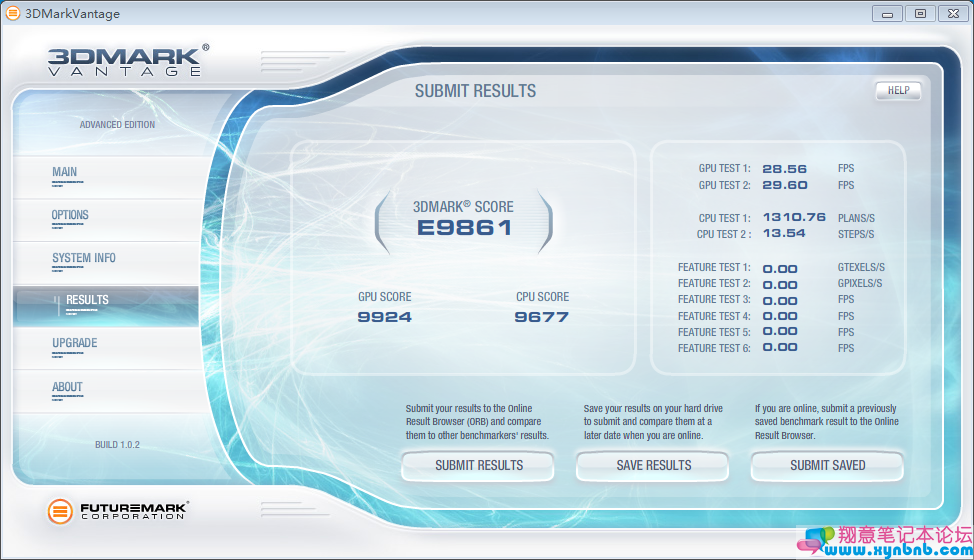Click the FEATURE TEST 6 label
The width and height of the screenshot is (974, 560).
[714, 348]
